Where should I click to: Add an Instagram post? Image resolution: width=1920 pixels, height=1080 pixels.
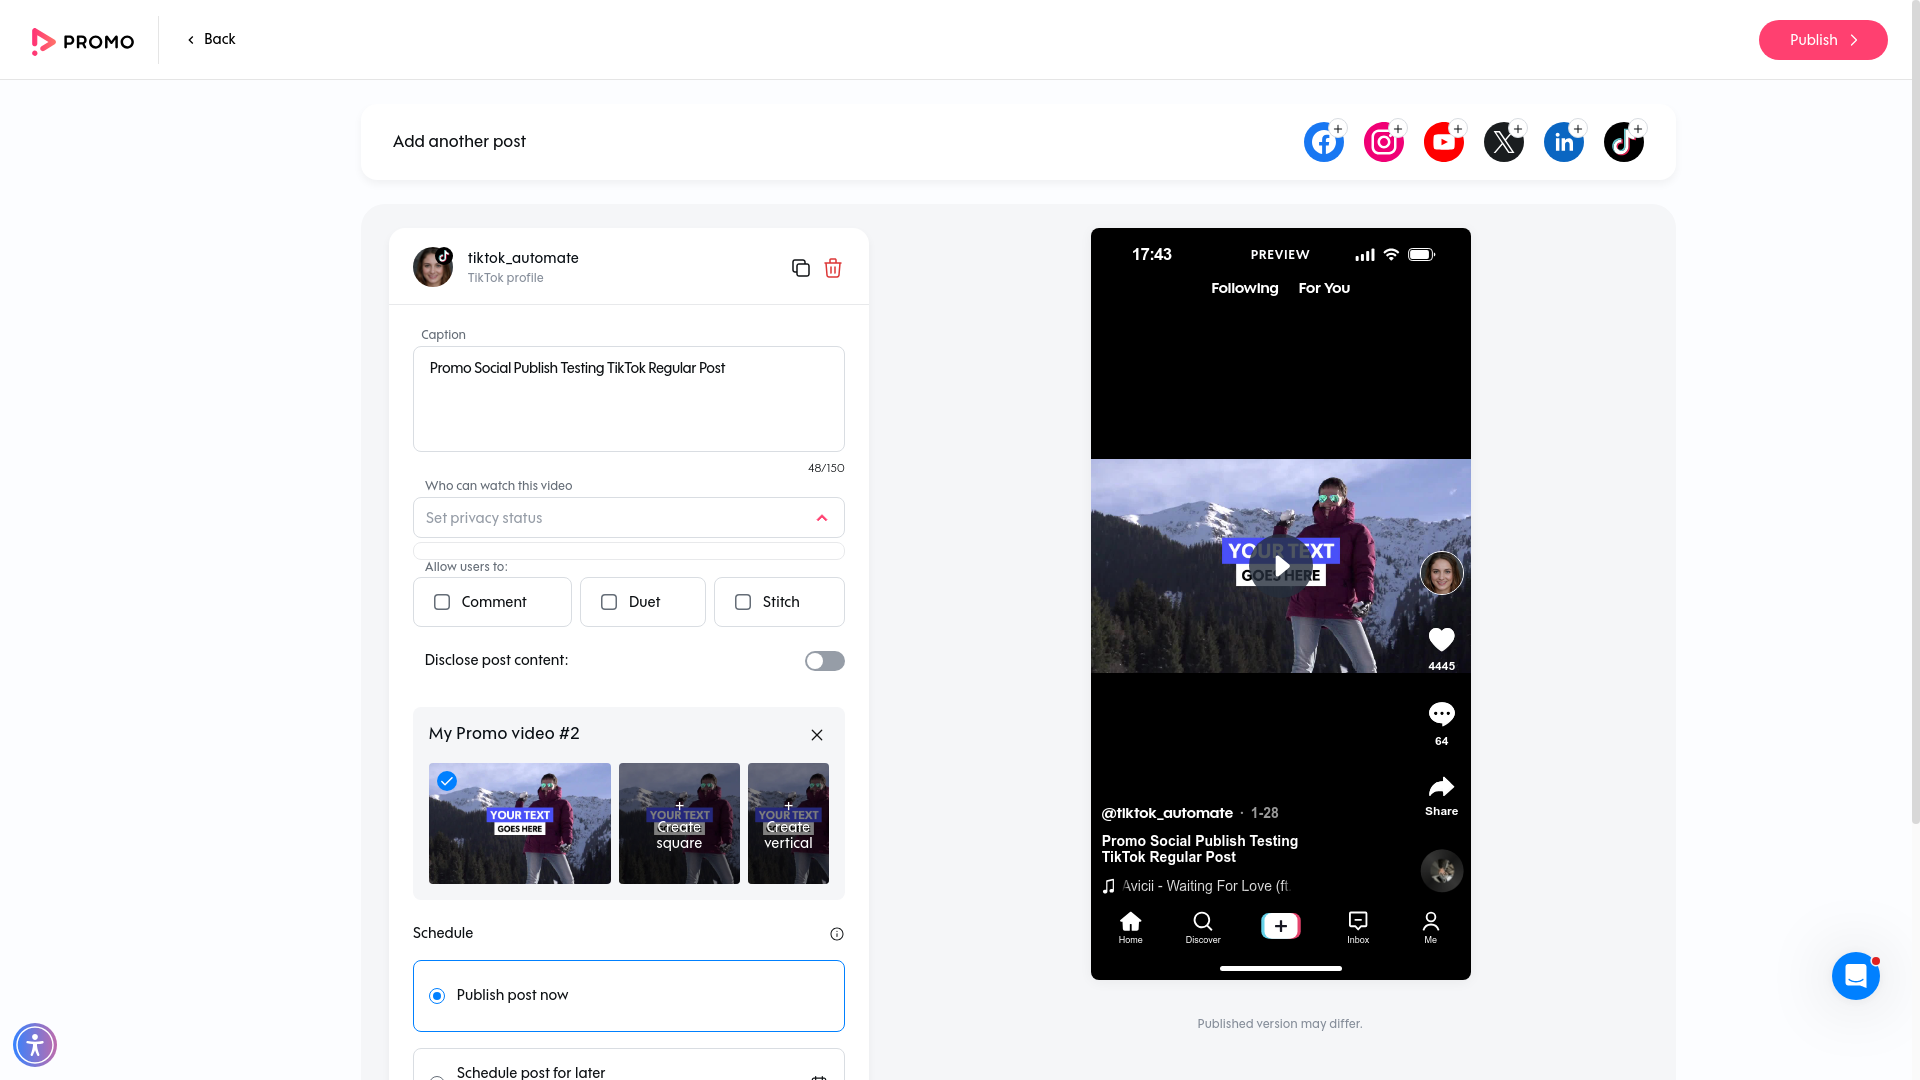coord(1384,142)
